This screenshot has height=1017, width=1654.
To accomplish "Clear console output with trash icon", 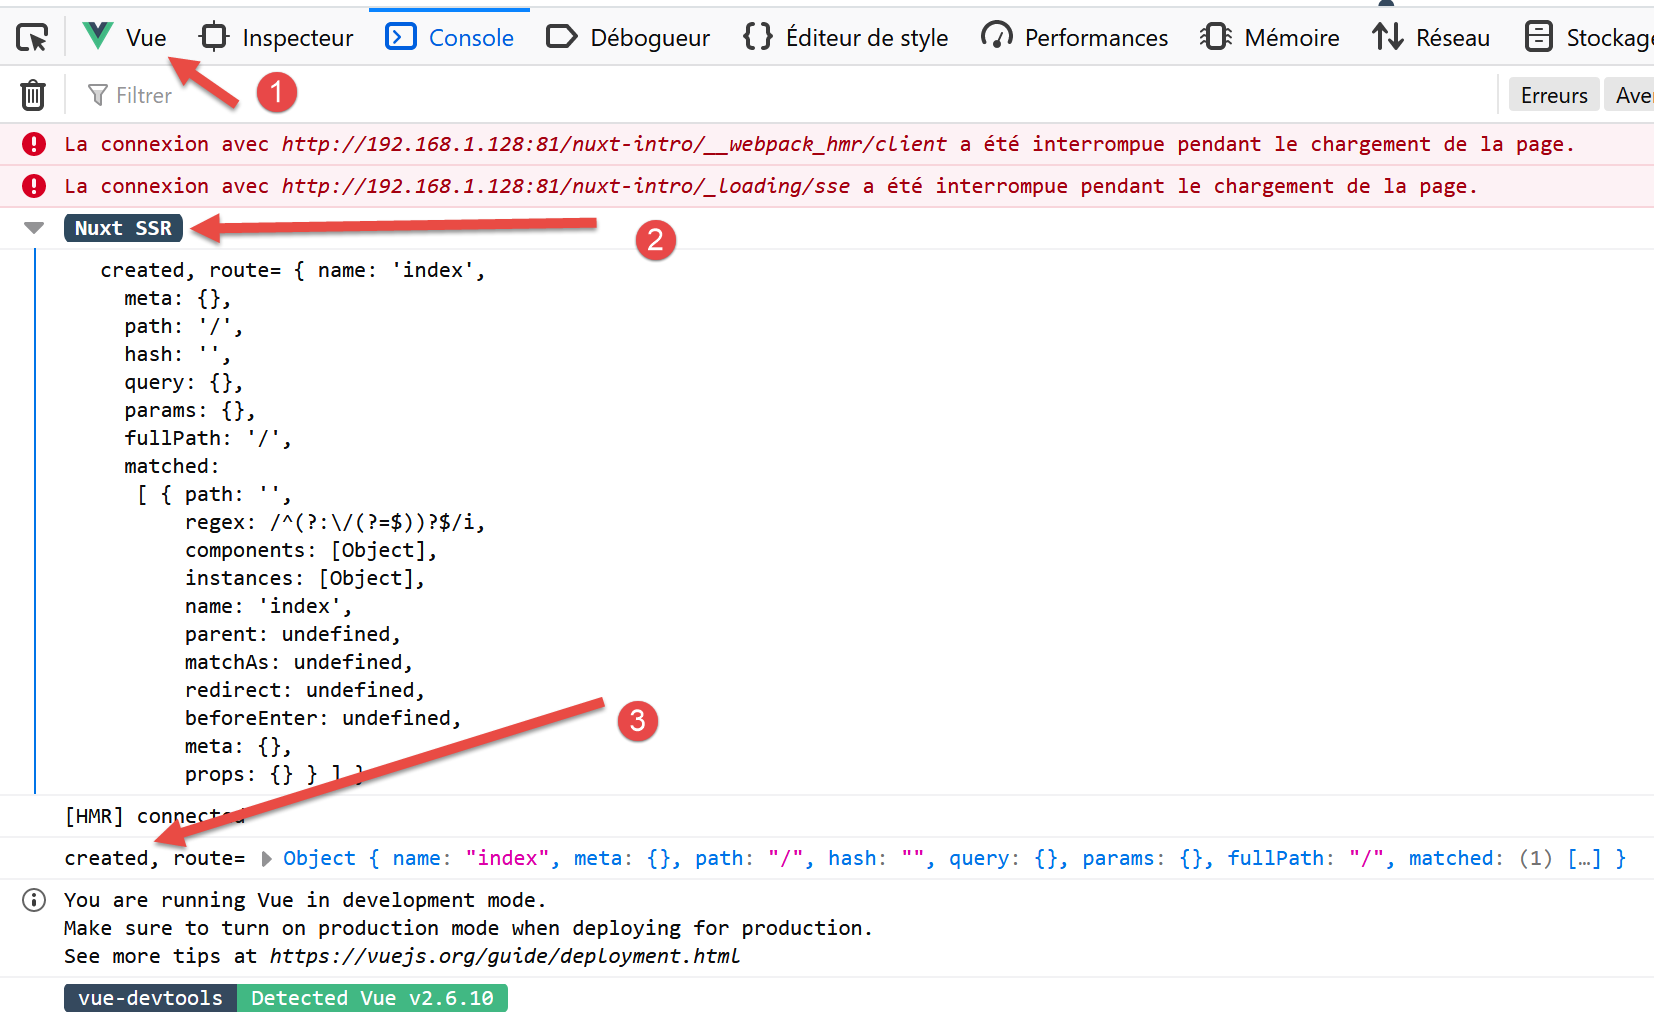I will [33, 95].
